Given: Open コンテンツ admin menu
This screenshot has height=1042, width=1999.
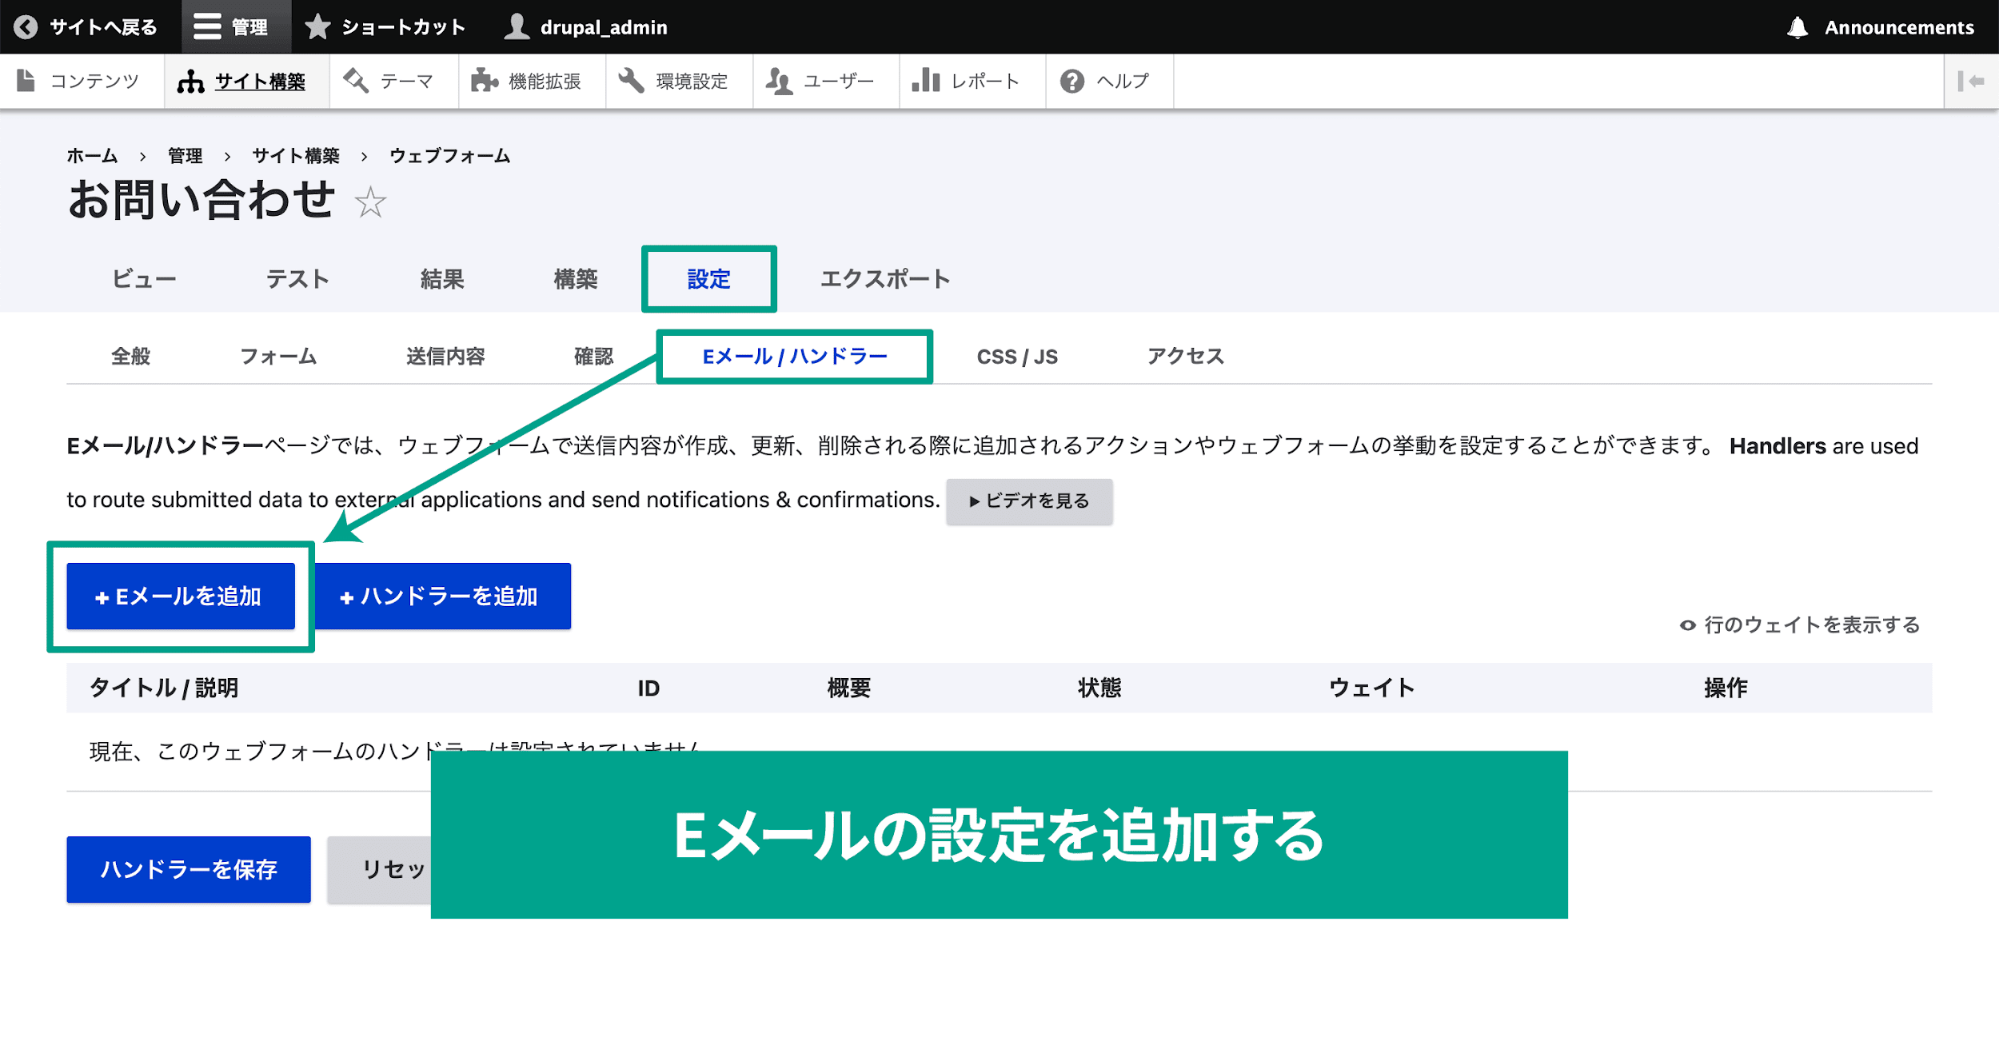Looking at the screenshot, I should click(x=80, y=81).
